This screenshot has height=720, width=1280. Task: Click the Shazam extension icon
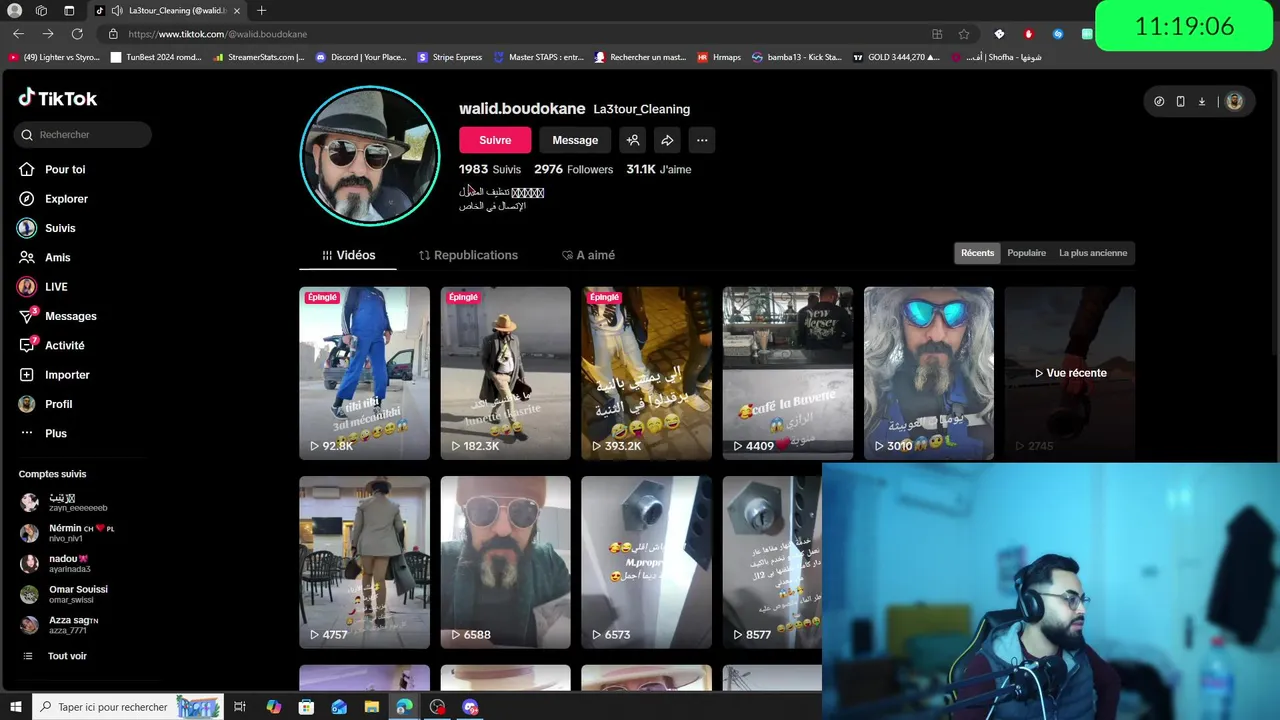click(x=1058, y=34)
